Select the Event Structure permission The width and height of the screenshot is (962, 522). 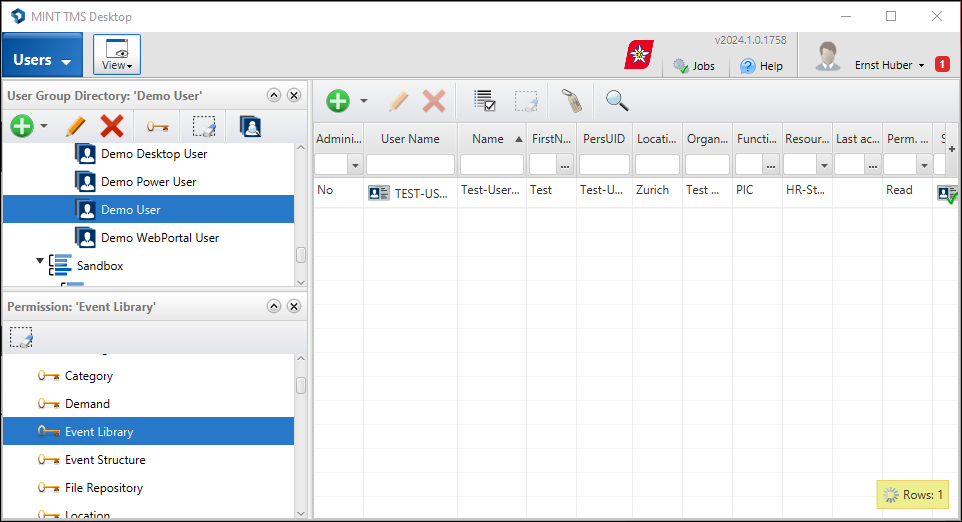click(105, 460)
